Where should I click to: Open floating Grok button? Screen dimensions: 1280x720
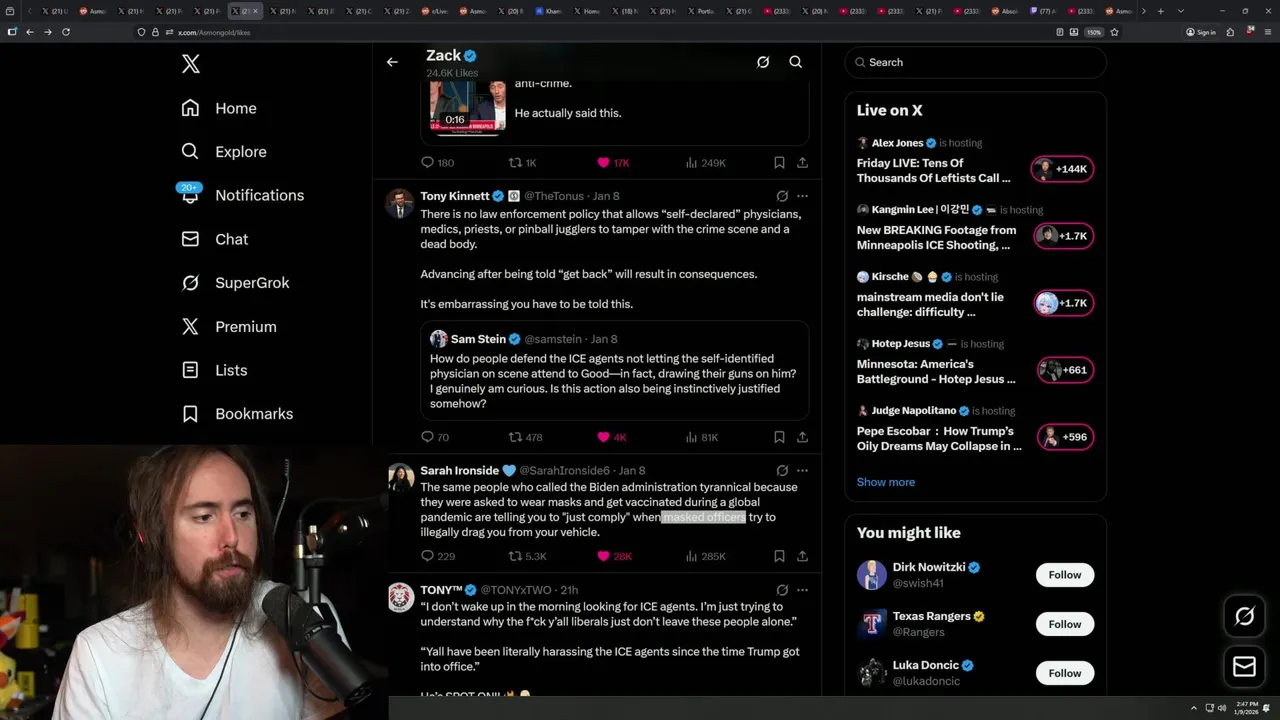click(1244, 616)
